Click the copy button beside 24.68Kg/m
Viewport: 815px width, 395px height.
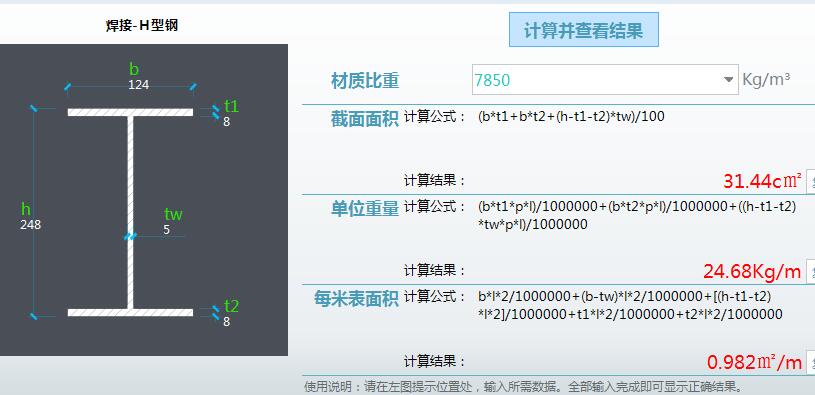coord(810,272)
